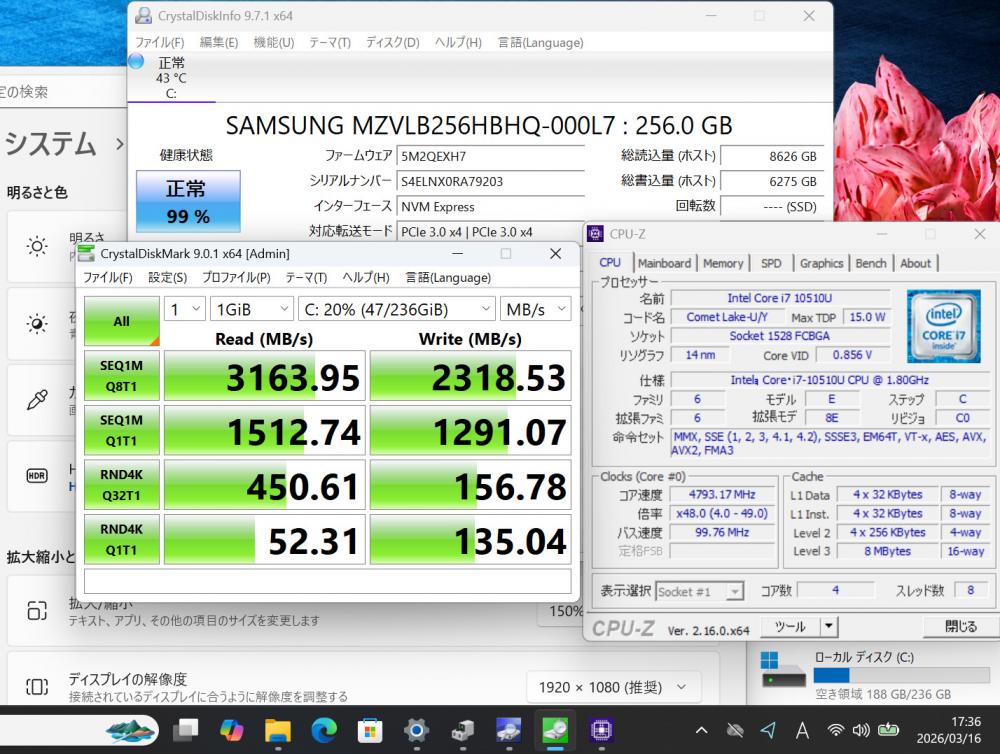Switch to CPU-Z About tab
Image resolution: width=1000 pixels, height=754 pixels.
tap(916, 263)
